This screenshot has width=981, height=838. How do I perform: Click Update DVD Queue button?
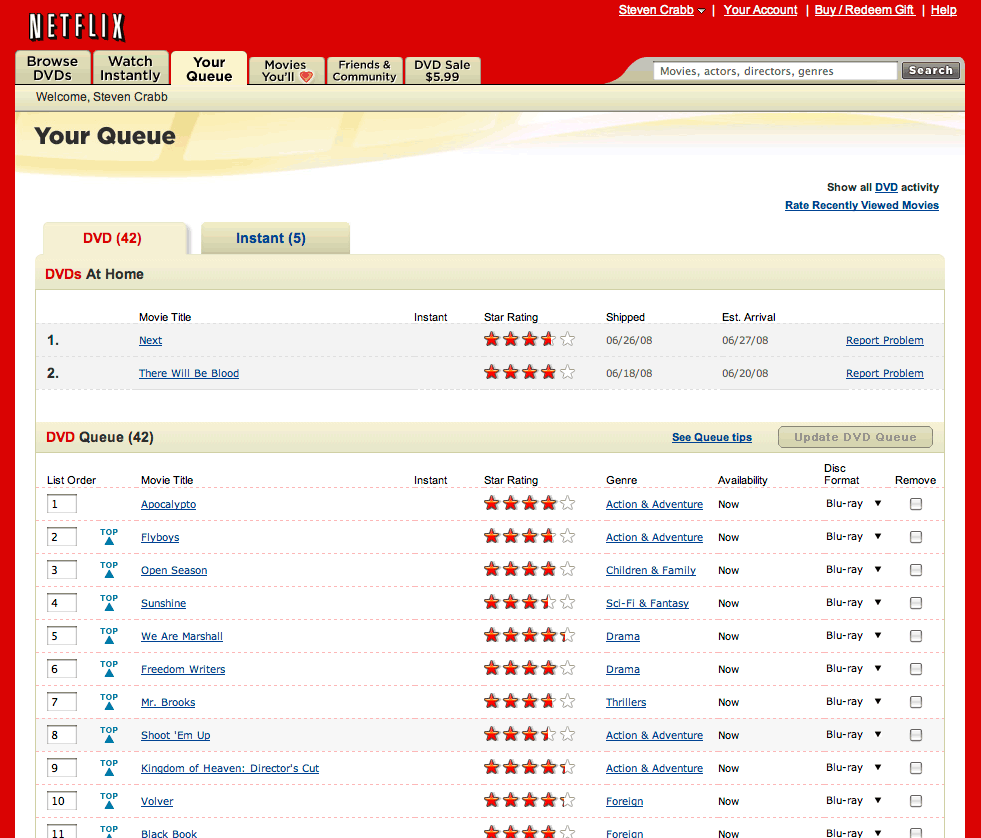(855, 437)
